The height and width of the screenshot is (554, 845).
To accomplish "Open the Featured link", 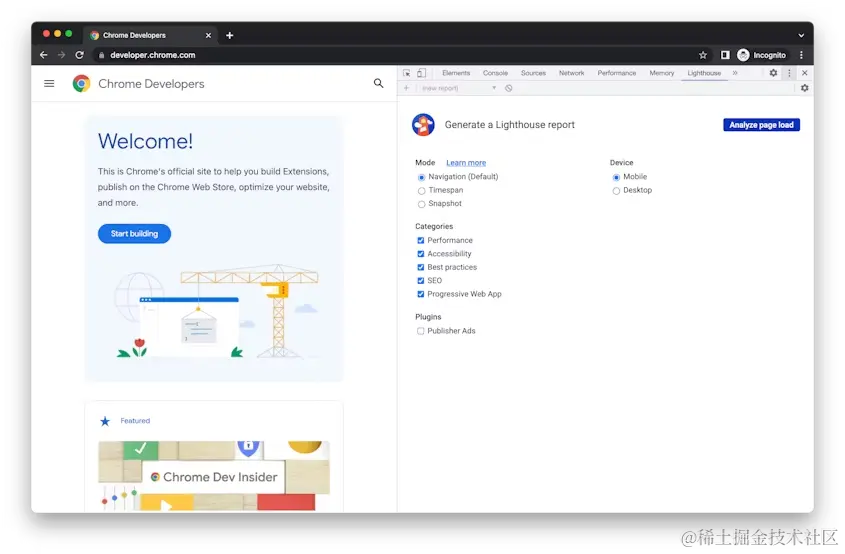I will (x=135, y=420).
